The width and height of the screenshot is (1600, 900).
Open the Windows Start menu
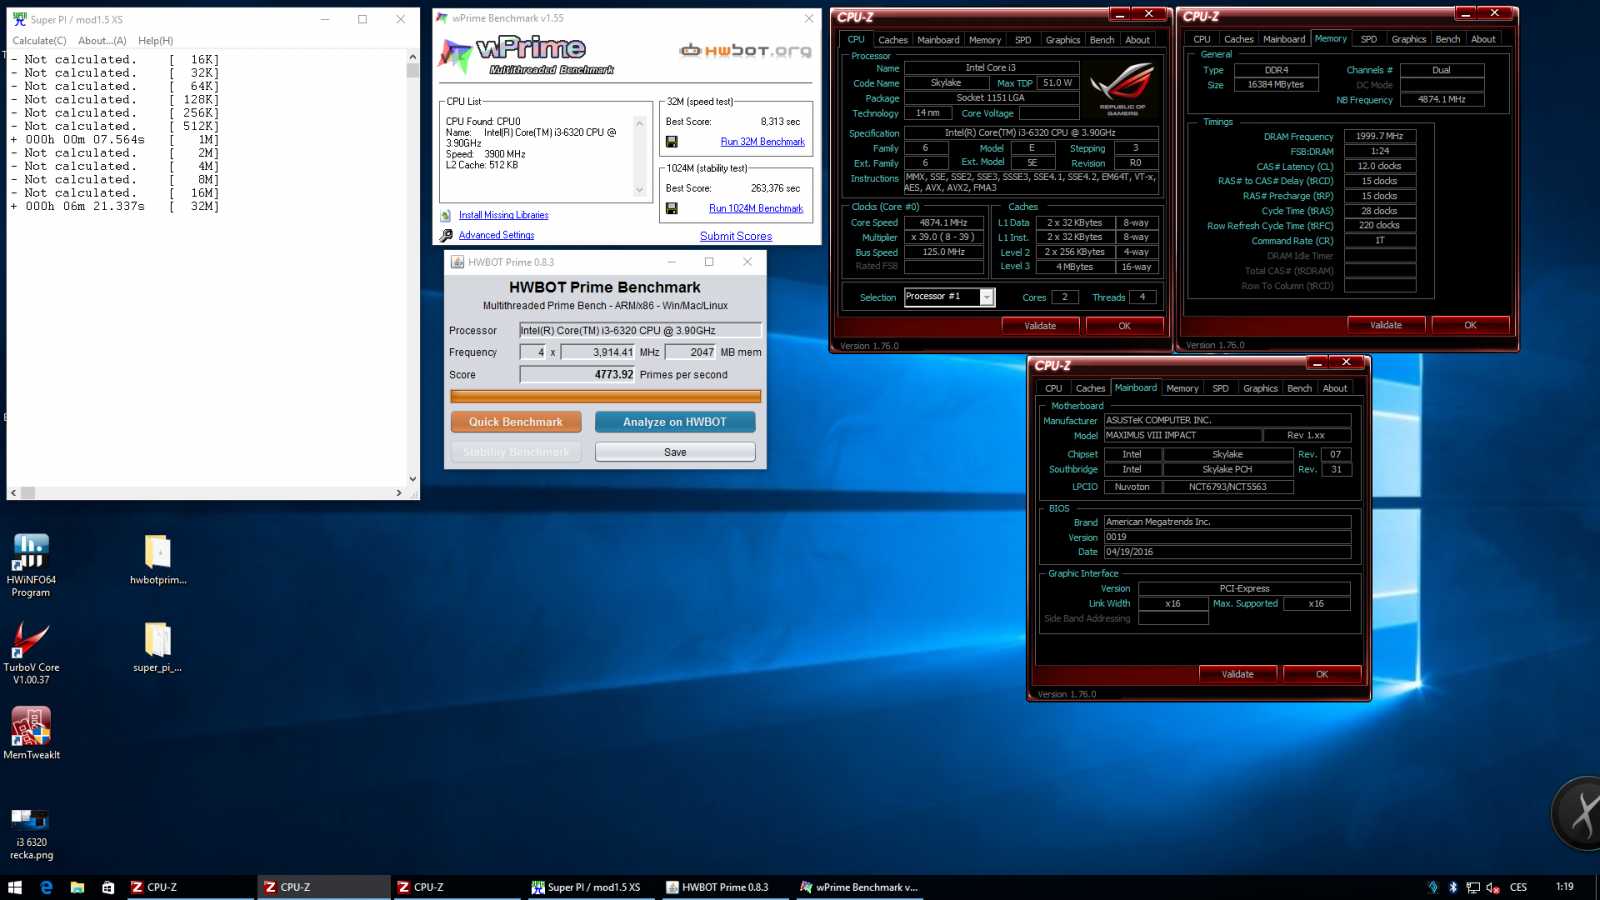[x=15, y=887]
